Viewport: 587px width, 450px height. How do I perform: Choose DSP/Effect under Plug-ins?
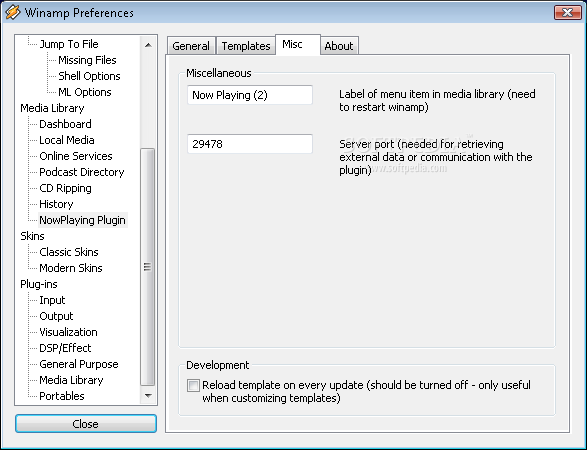click(x=65, y=348)
